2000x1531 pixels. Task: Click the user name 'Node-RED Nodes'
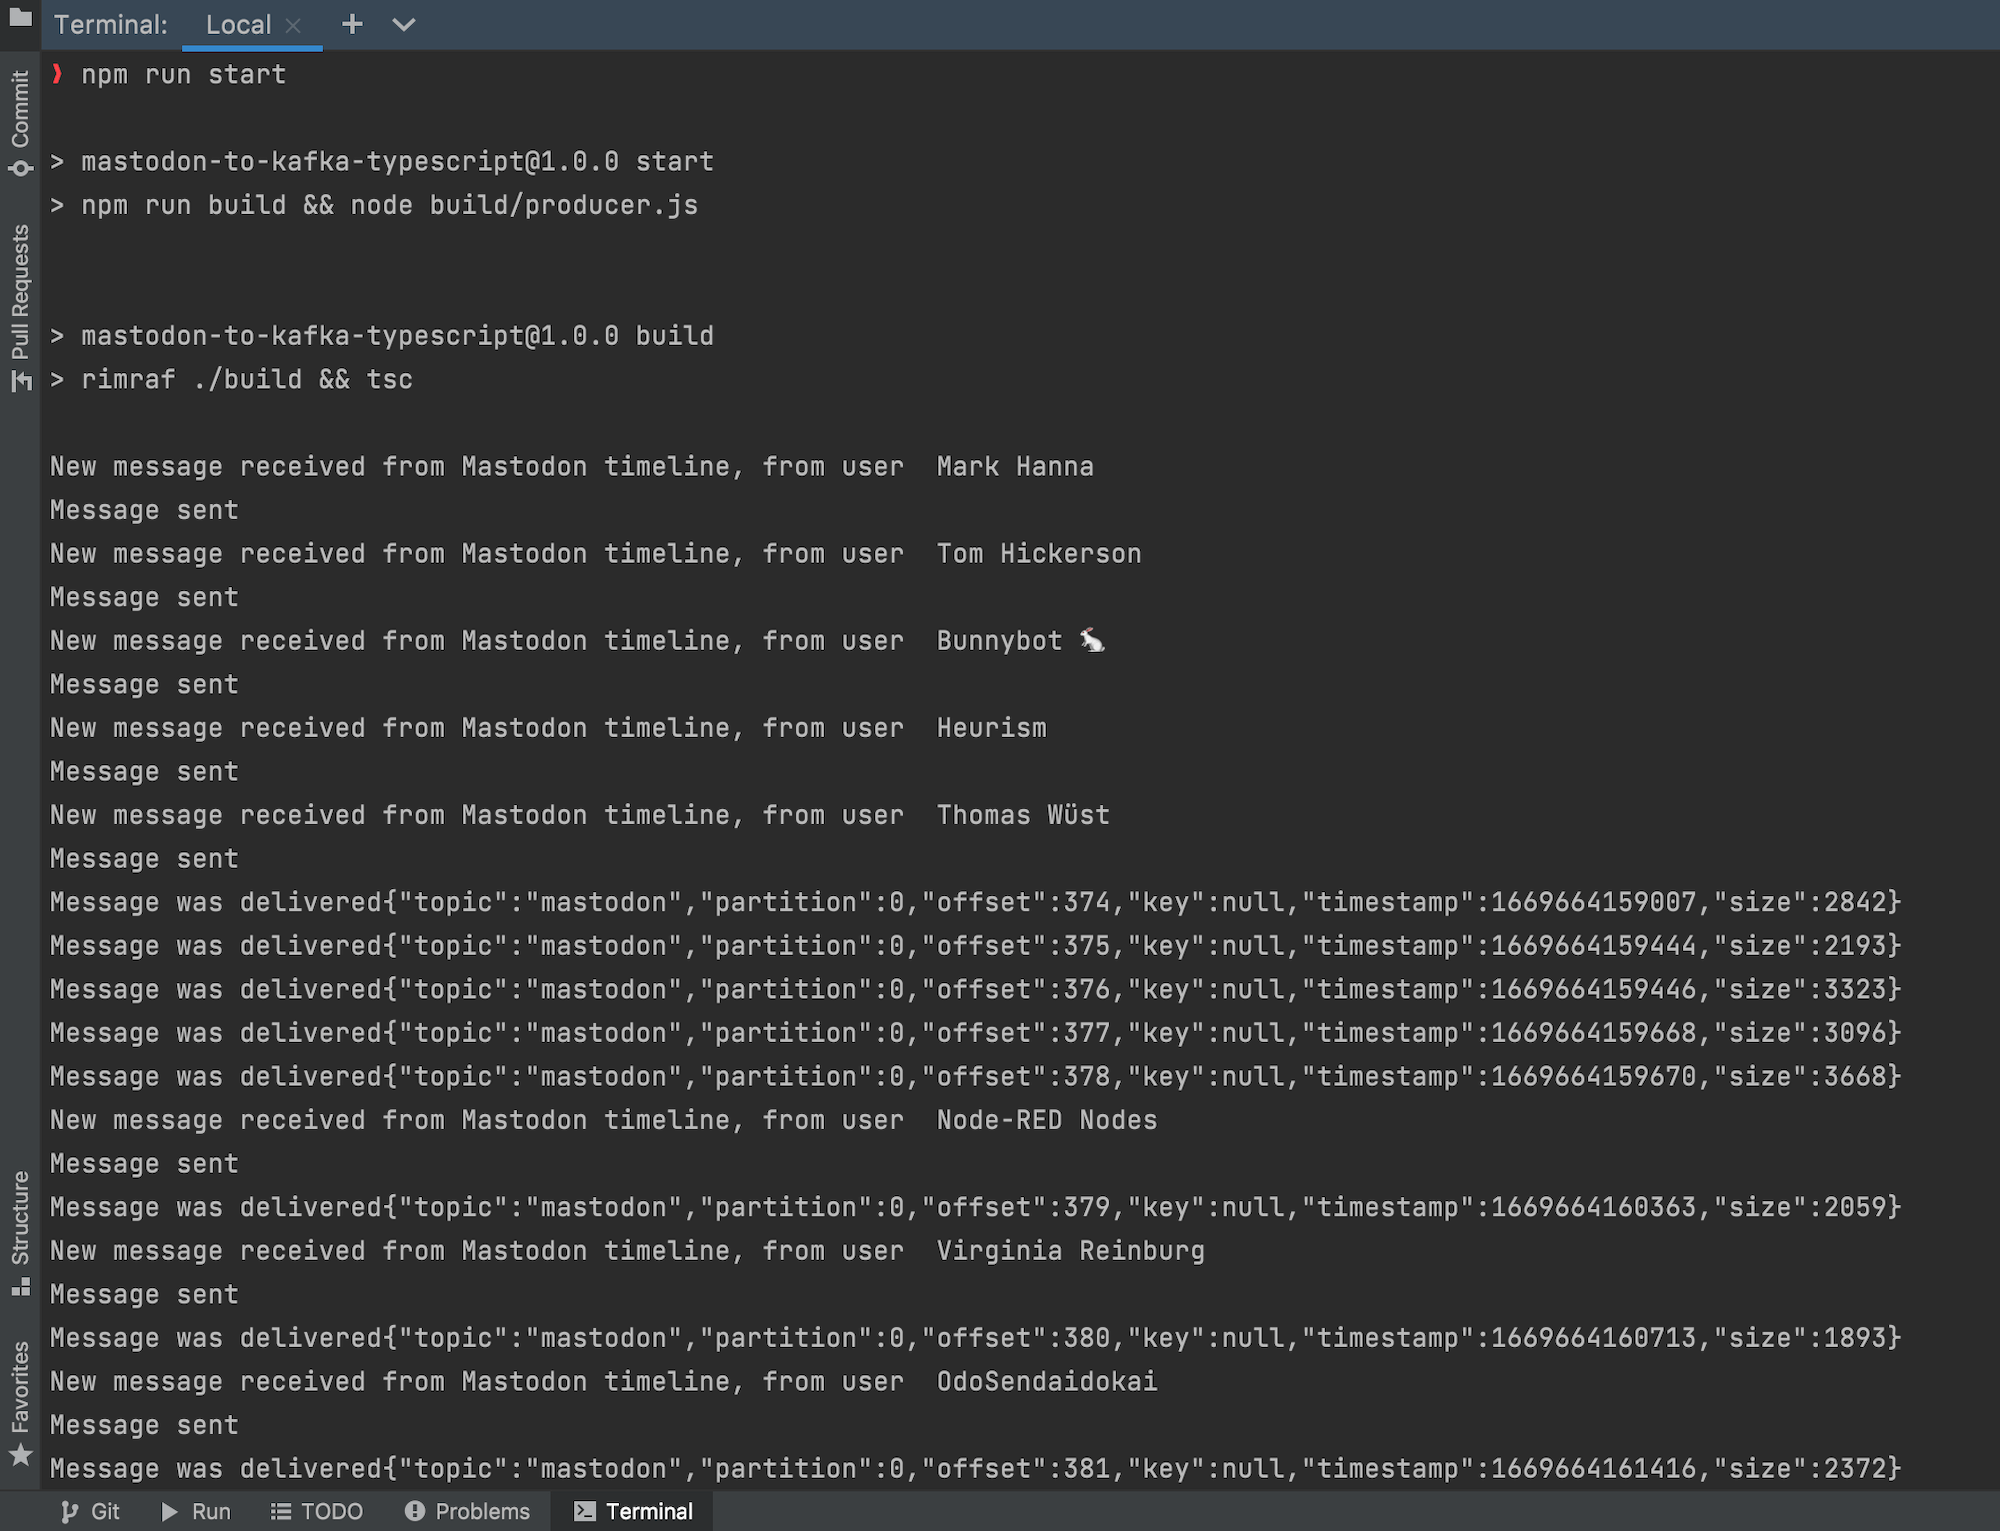pyautogui.click(x=1047, y=1120)
